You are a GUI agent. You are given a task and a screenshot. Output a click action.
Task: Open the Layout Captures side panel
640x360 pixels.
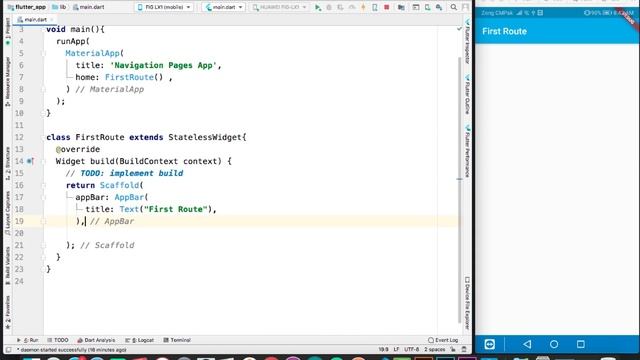point(8,213)
